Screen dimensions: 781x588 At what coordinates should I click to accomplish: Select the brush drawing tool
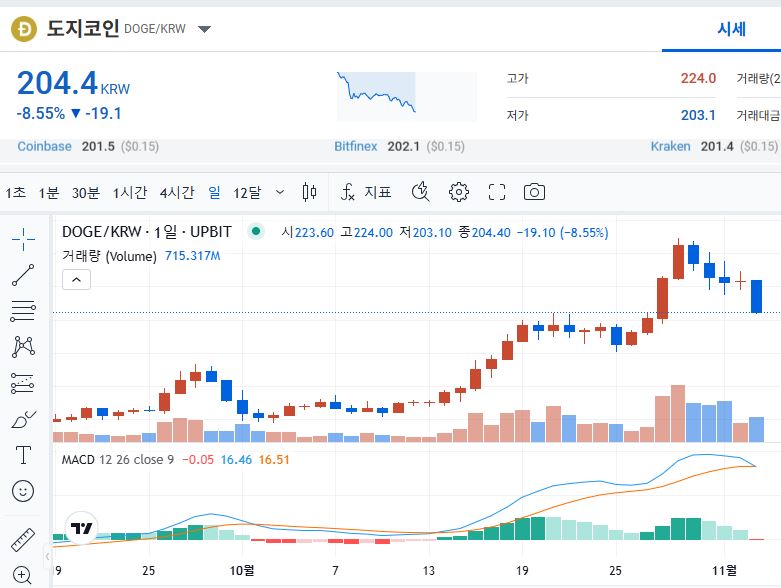point(23,419)
